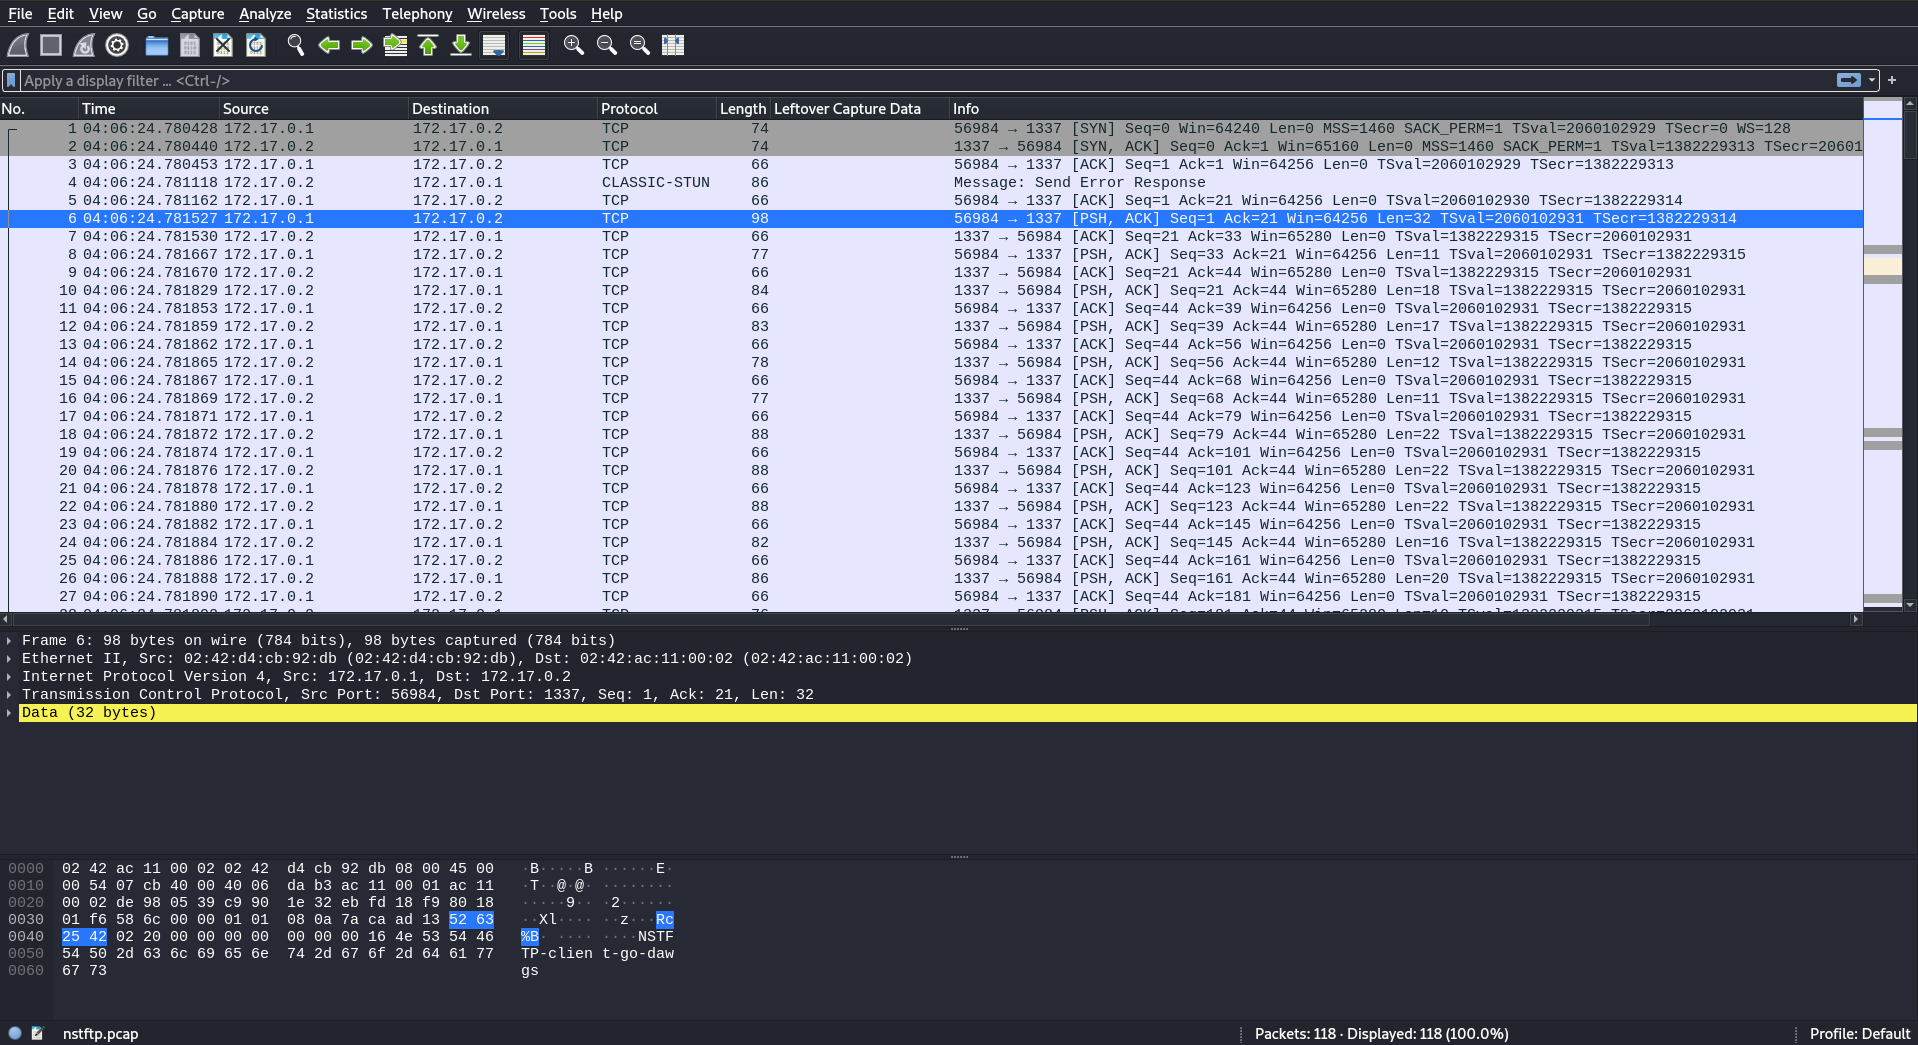
Task: Click the highlighted hex bytes 52 63
Action: [x=471, y=919]
